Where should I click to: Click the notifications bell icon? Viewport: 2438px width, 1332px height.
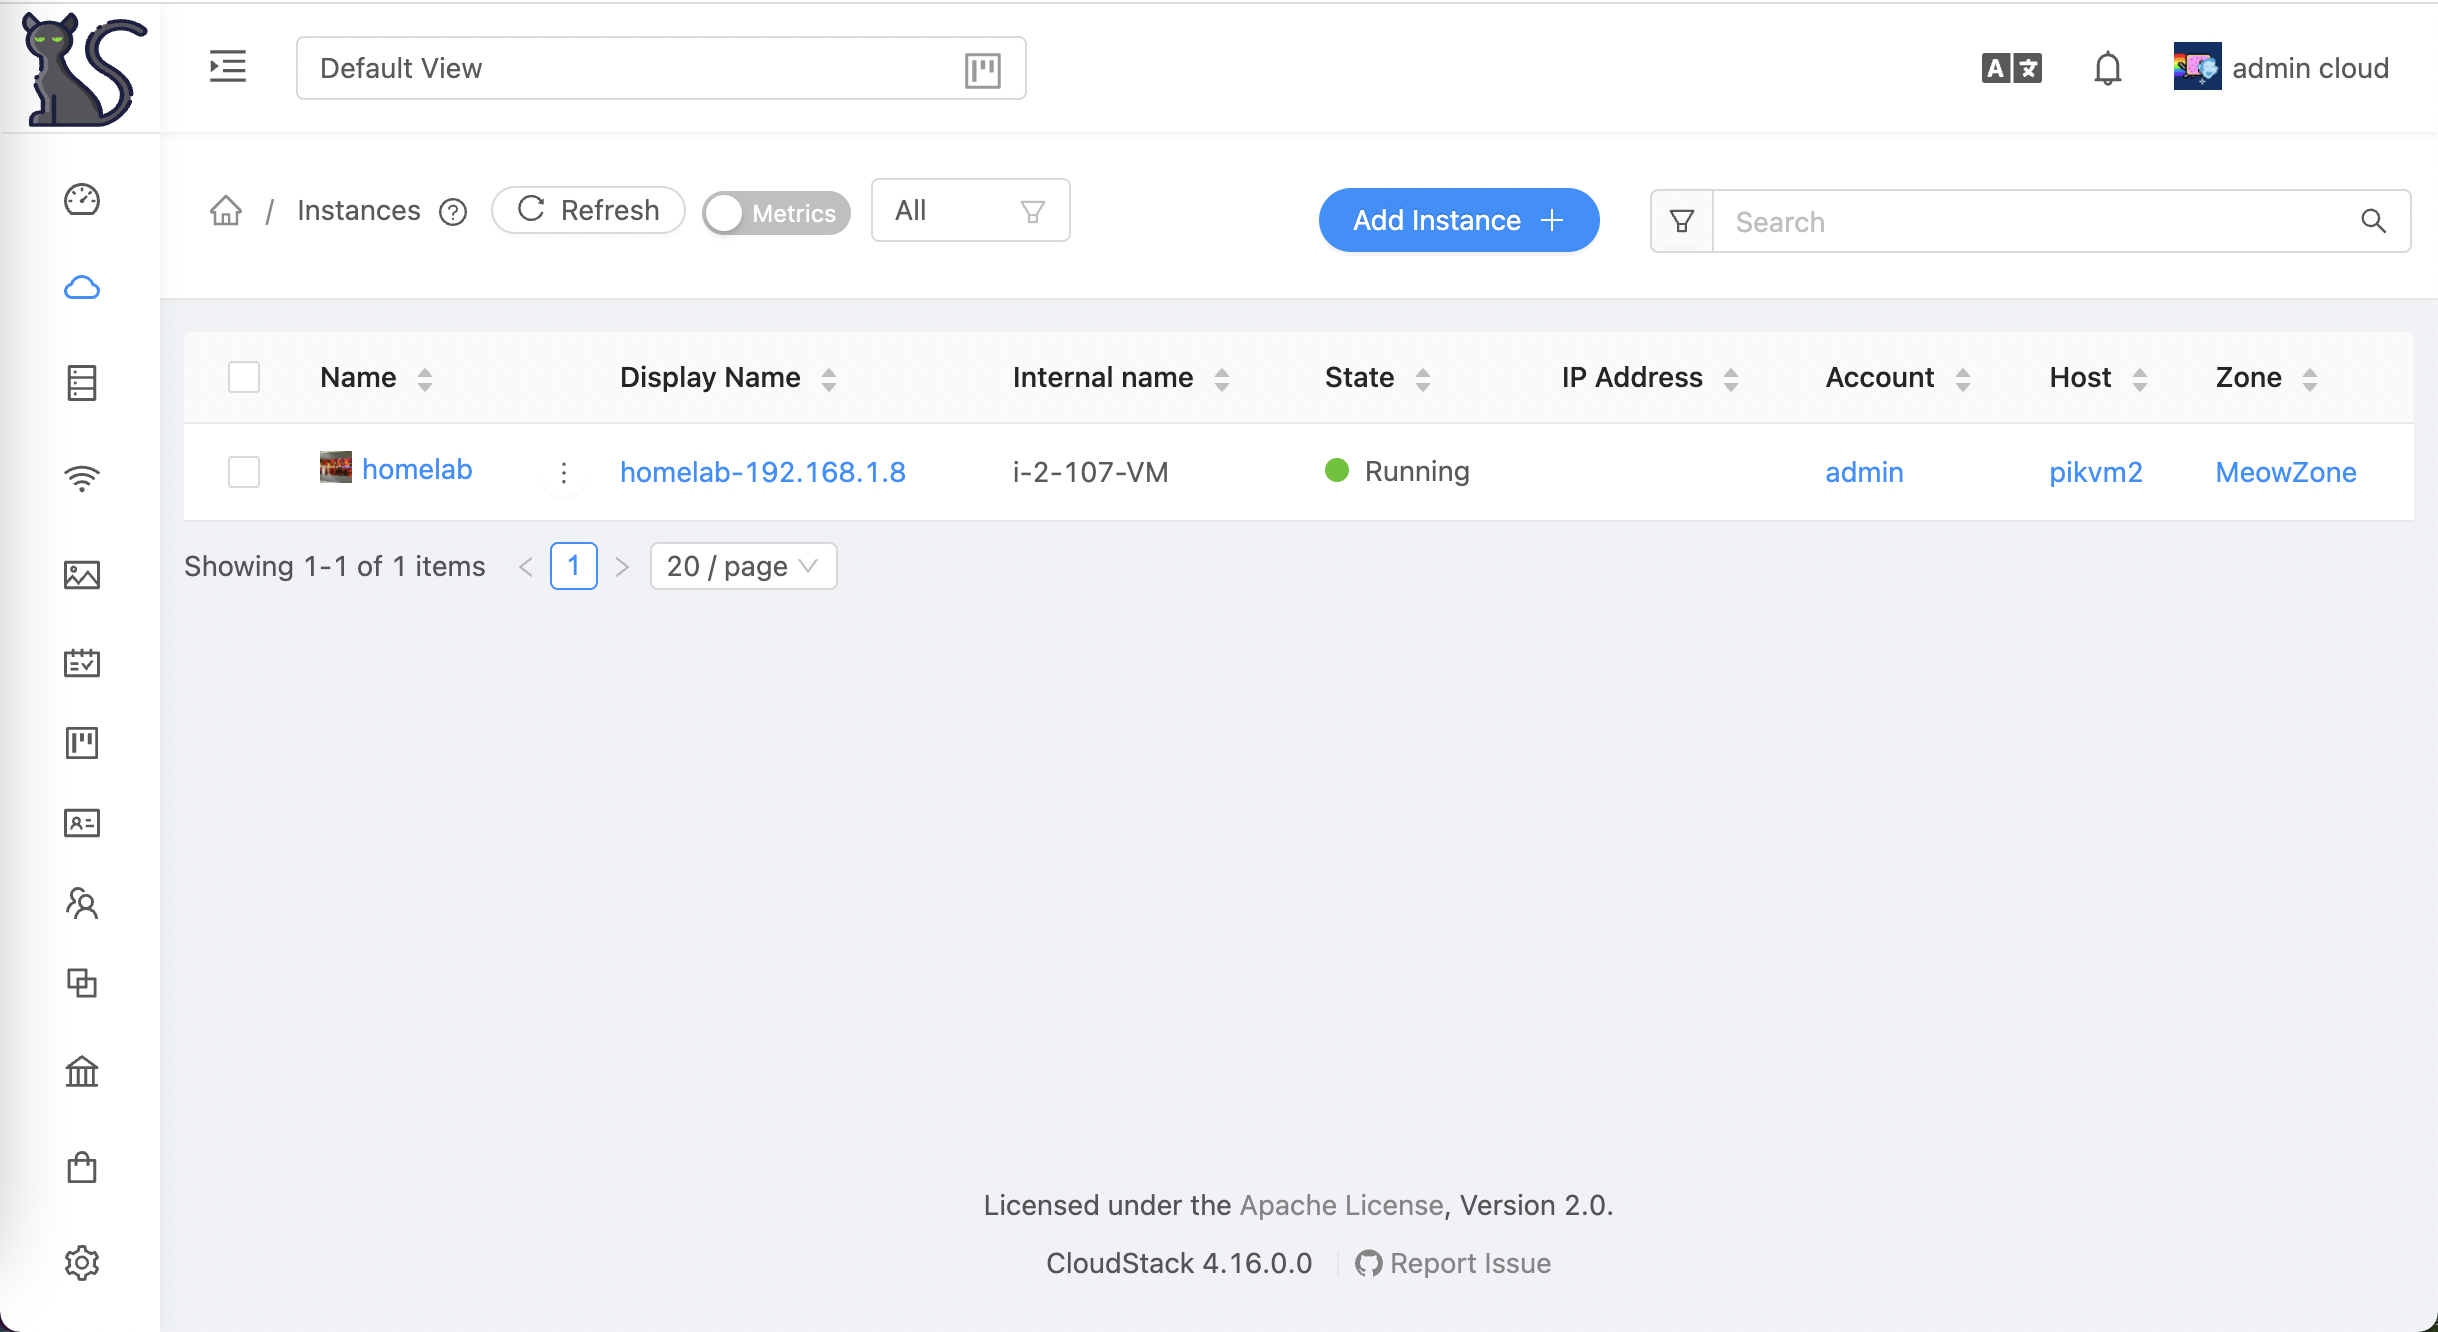[2107, 68]
